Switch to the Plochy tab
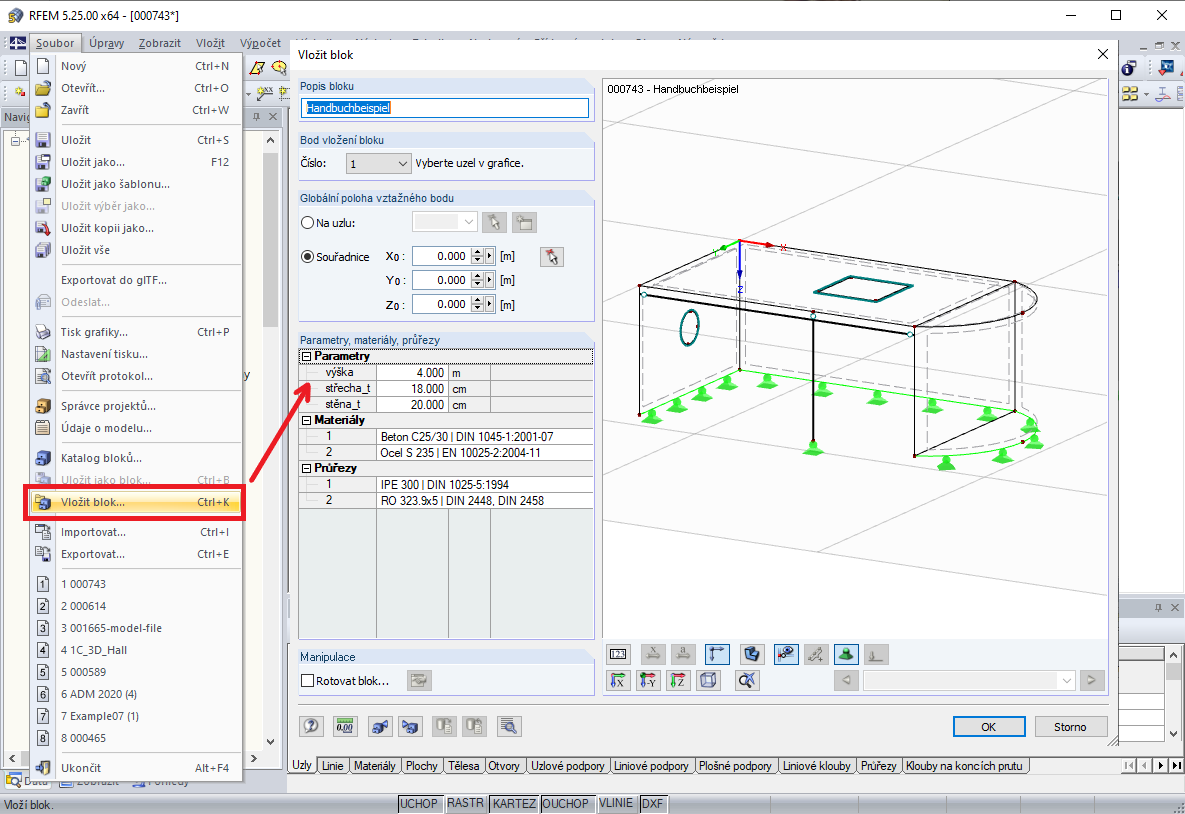The image size is (1185, 814). pyautogui.click(x=421, y=765)
